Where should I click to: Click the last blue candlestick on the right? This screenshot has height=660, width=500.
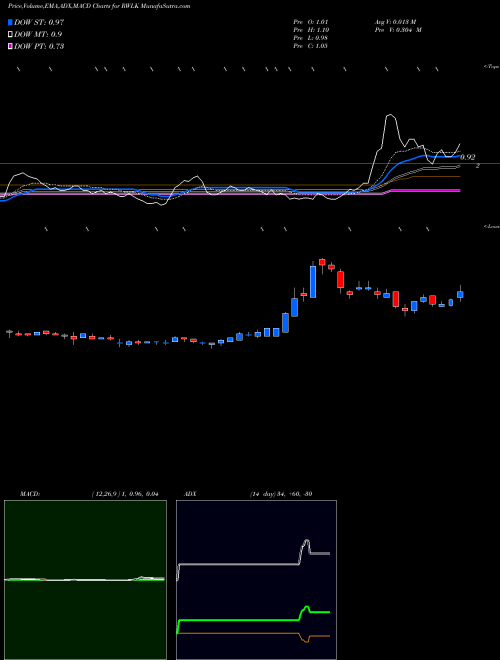(x=460, y=295)
